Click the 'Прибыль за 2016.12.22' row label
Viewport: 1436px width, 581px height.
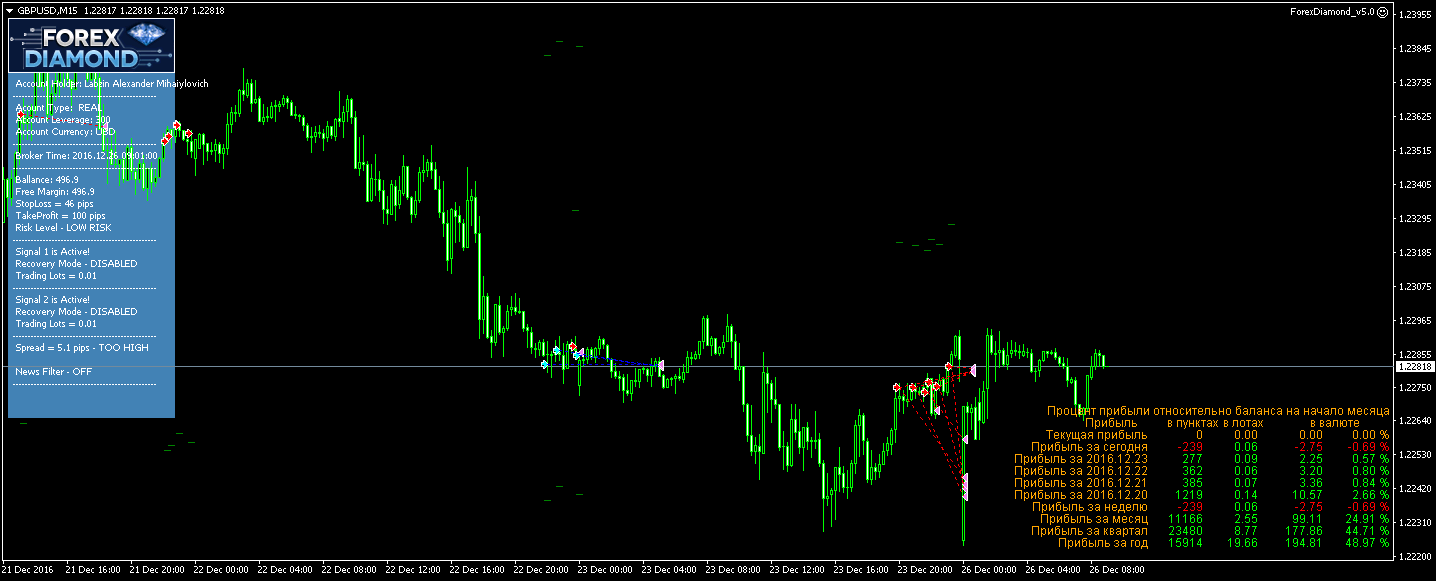click(x=1081, y=471)
